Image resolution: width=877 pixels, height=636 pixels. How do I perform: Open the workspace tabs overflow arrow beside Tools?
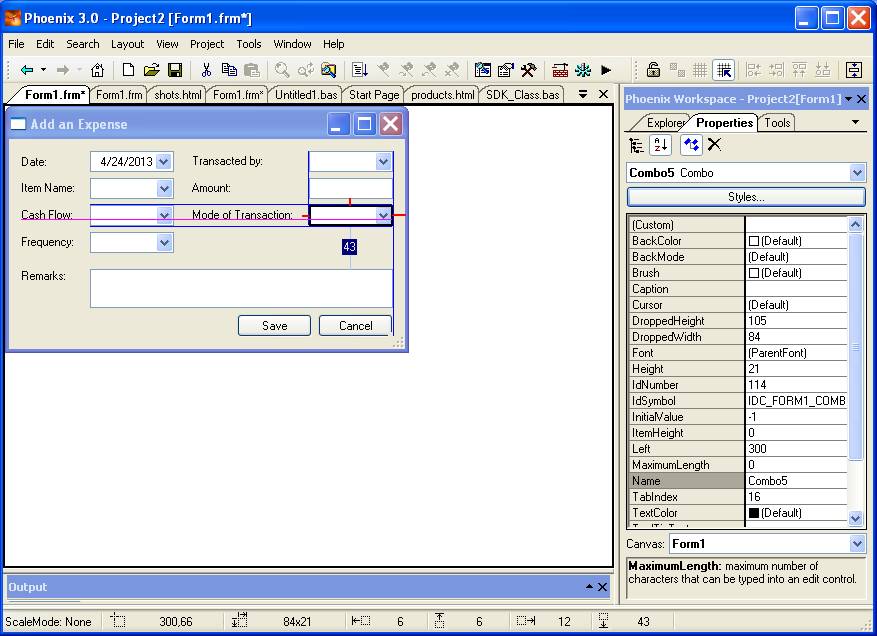pyautogui.click(x=855, y=122)
